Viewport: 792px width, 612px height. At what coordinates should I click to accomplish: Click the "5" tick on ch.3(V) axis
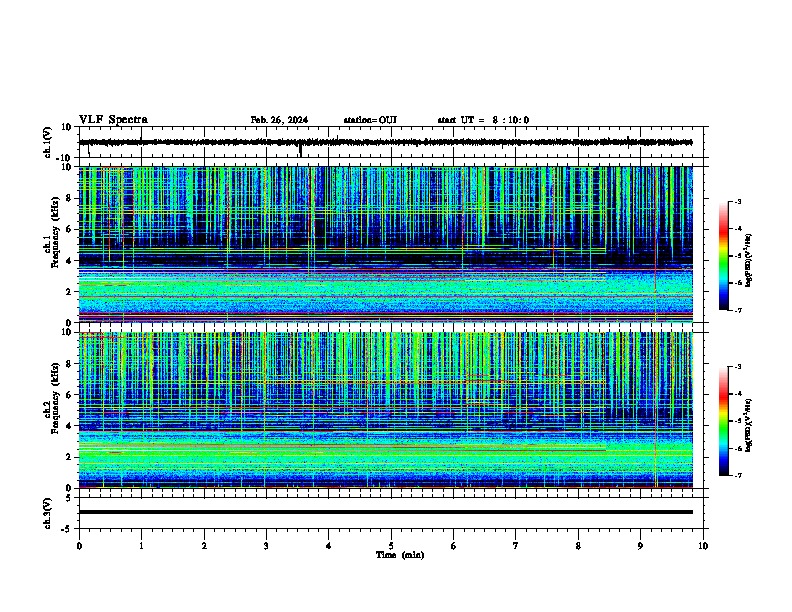tap(69, 497)
